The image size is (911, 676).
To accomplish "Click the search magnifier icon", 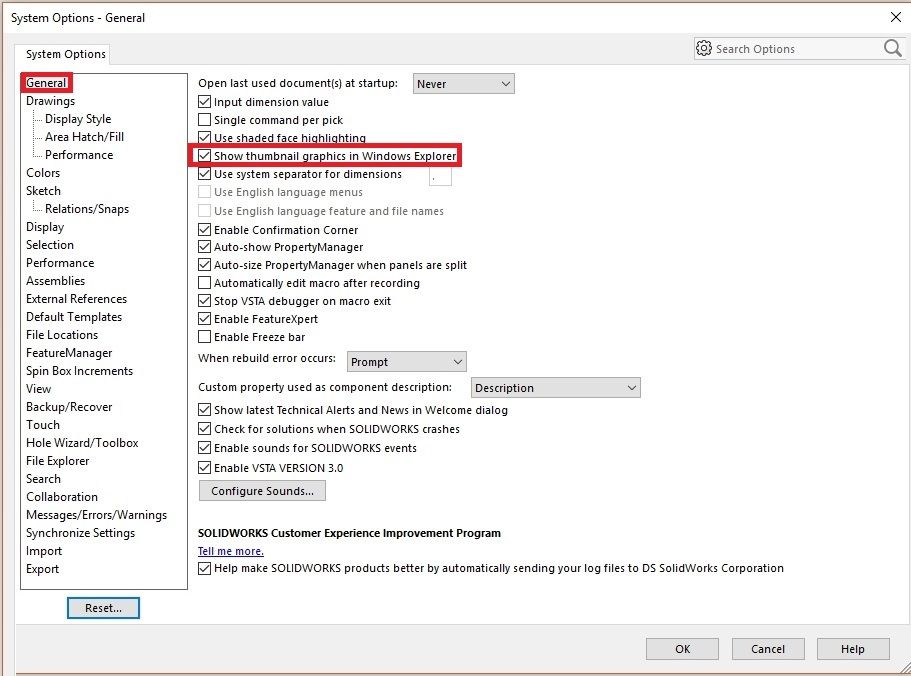I will (x=892, y=48).
